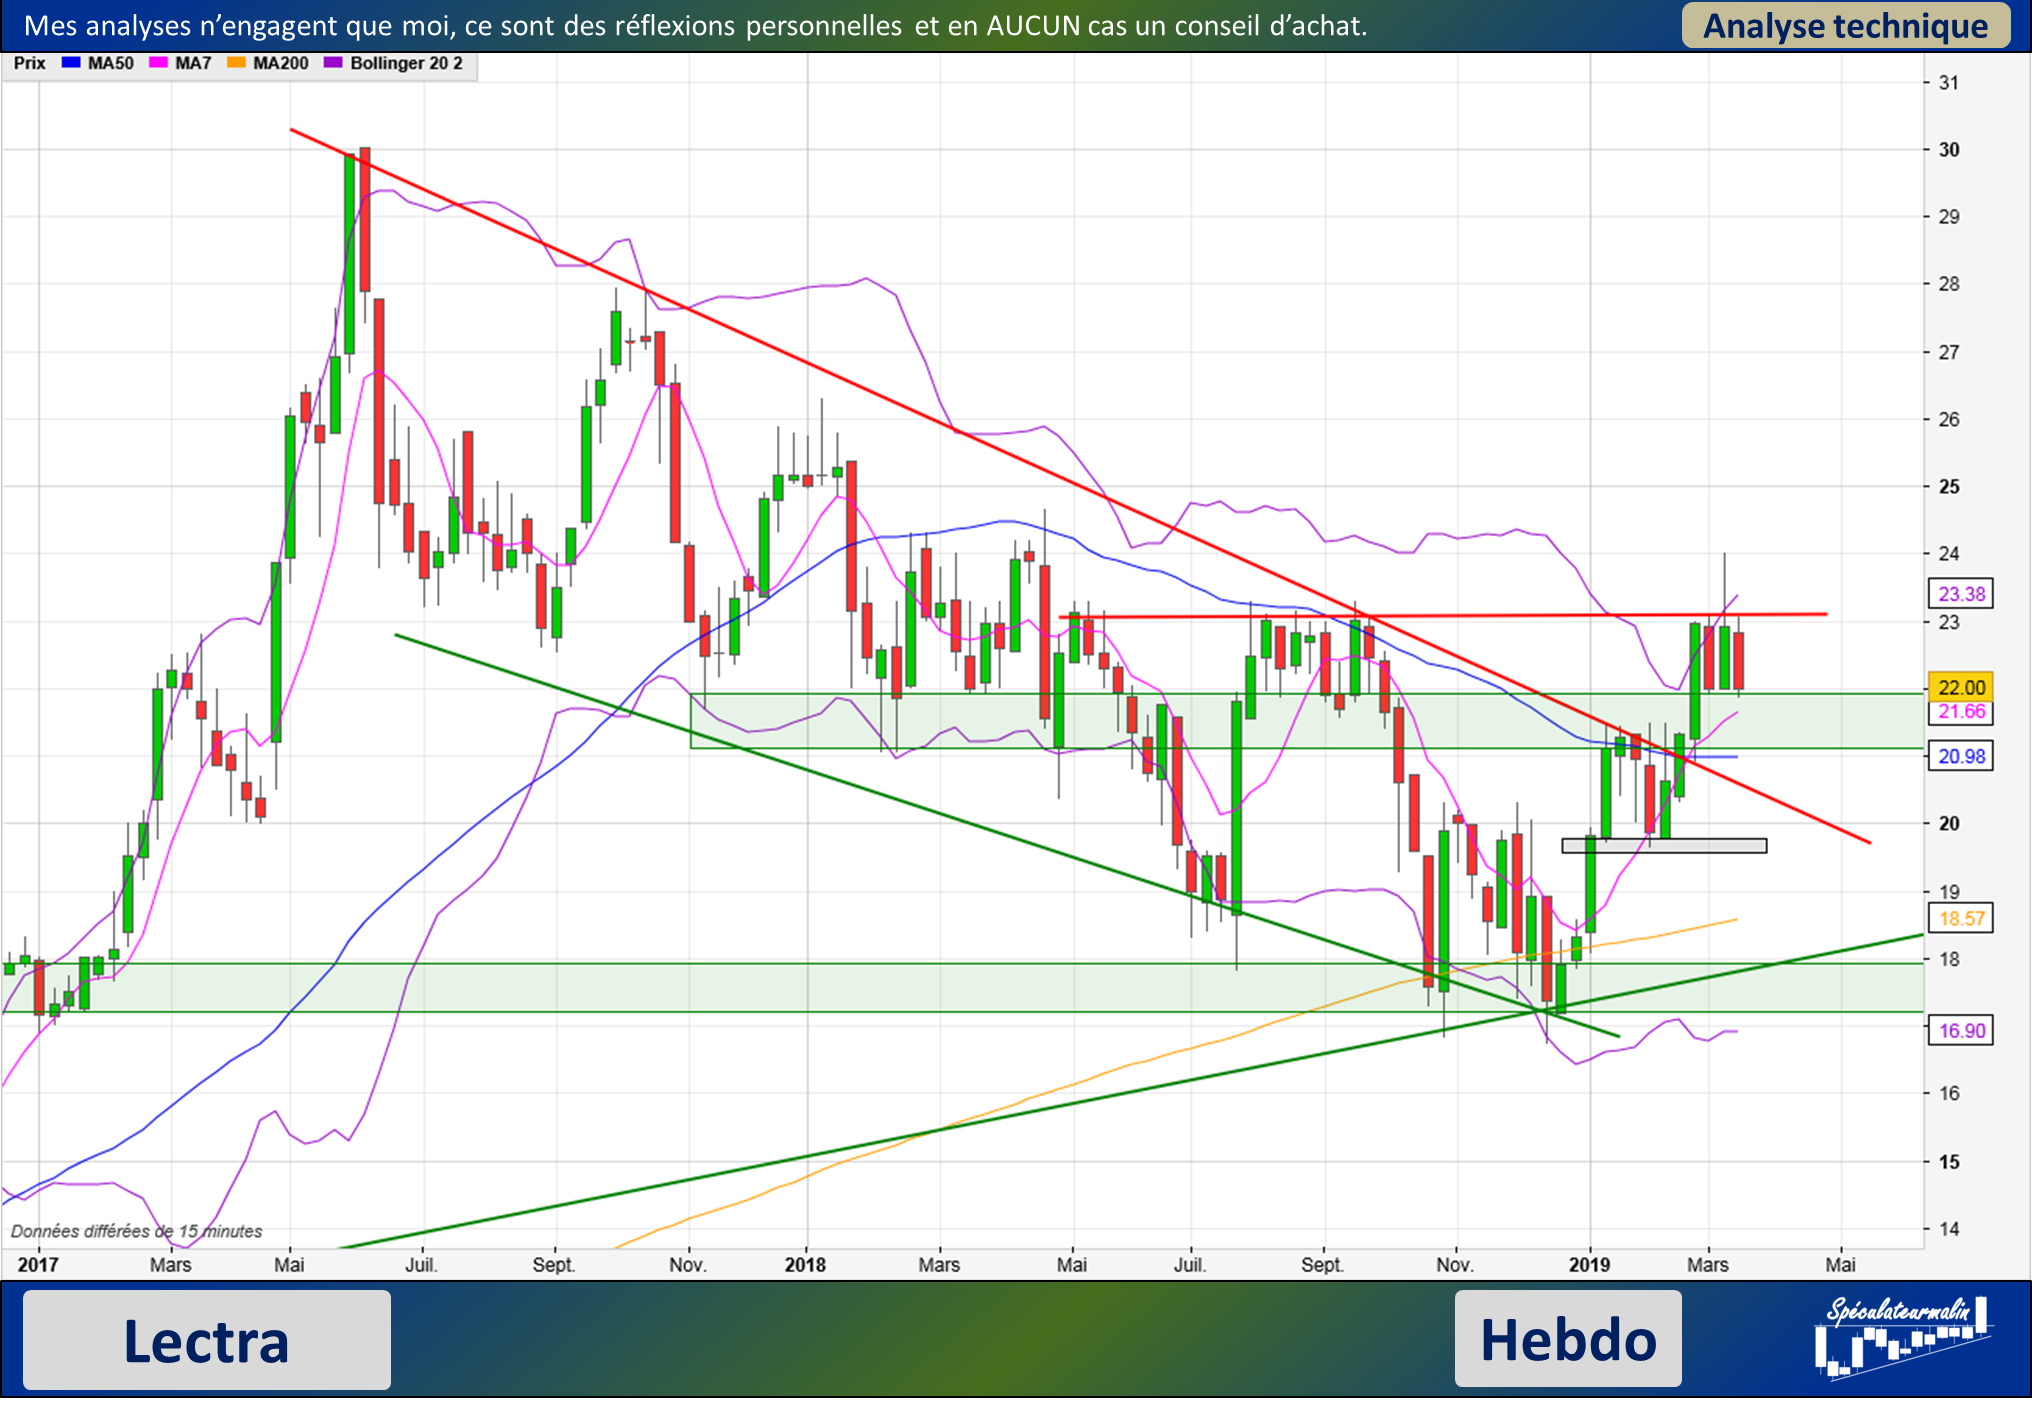Image resolution: width=2032 pixels, height=1410 pixels.
Task: Click the 23.38 Bollinger upper price tag
Action: coord(1960,594)
